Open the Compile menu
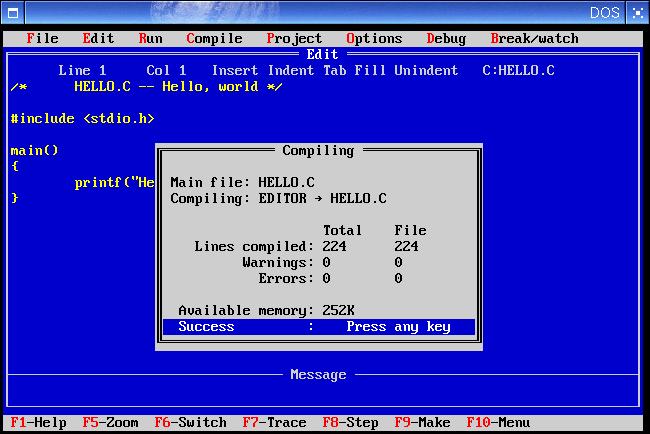The width and height of the screenshot is (650, 434). [x=214, y=39]
